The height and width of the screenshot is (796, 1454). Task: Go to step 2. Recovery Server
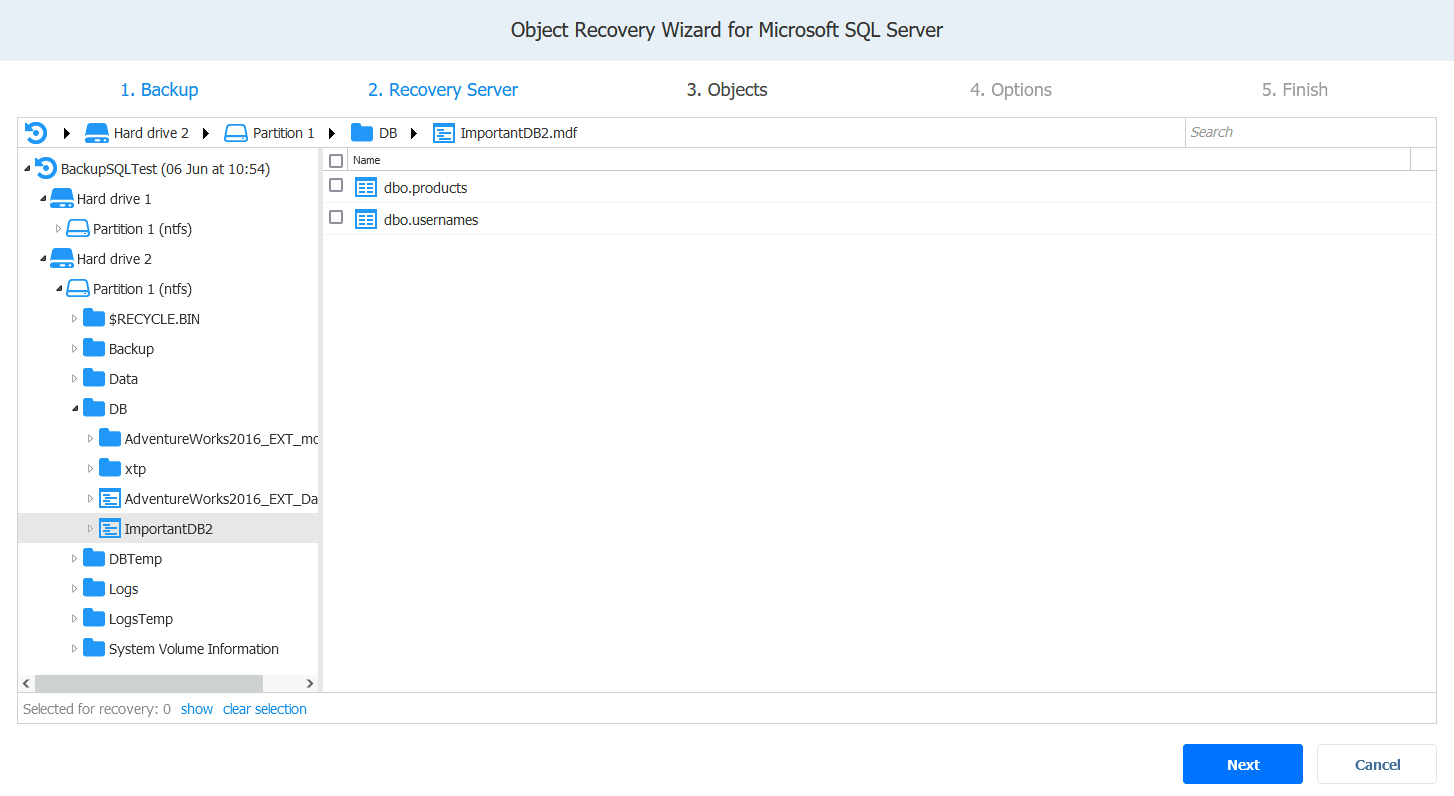click(443, 90)
